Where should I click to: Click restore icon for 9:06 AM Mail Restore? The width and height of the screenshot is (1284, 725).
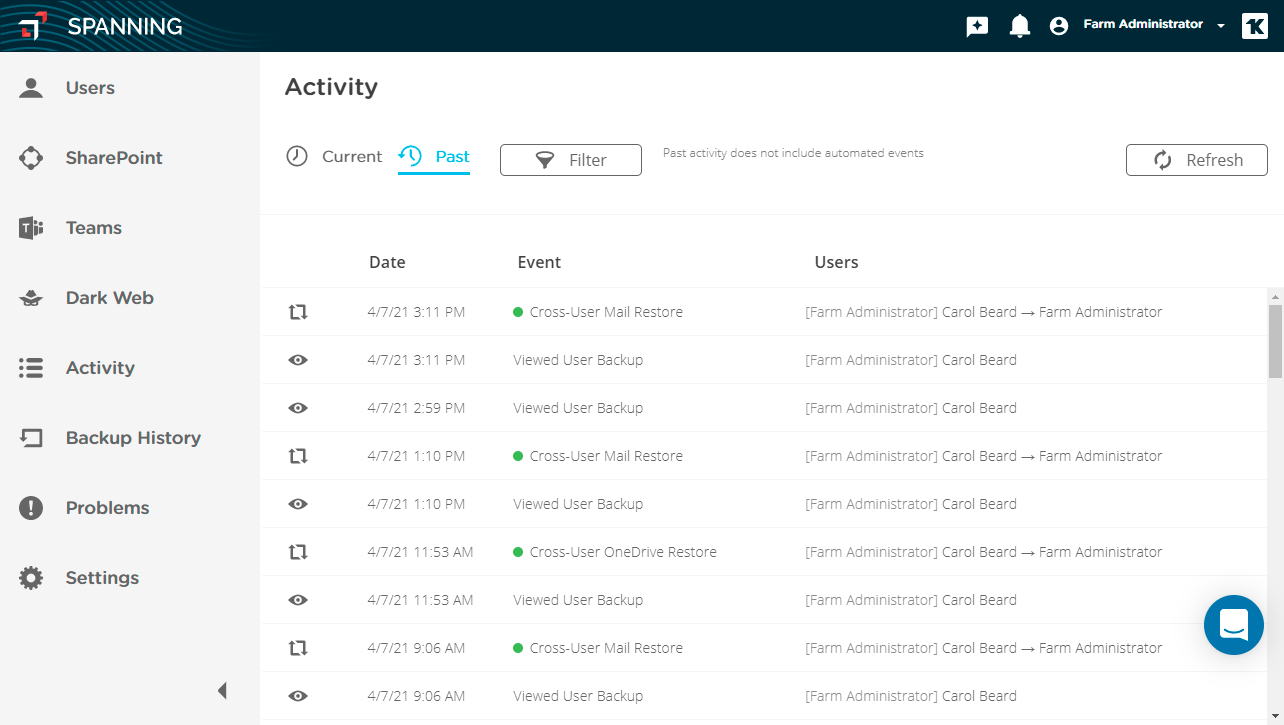coord(298,648)
